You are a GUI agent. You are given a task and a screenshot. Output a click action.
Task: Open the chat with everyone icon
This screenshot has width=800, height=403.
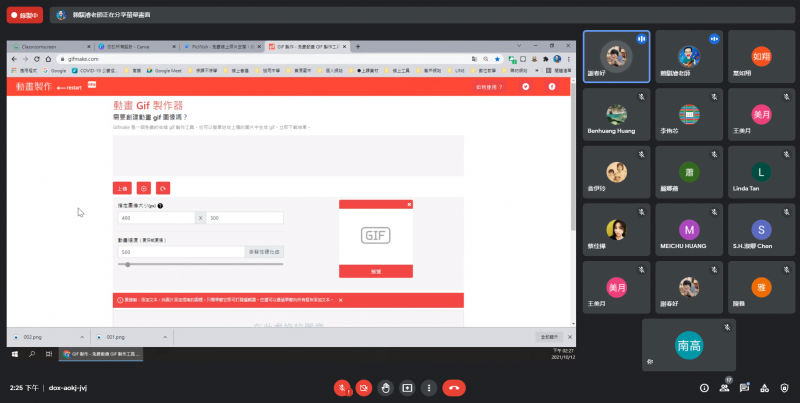[744, 388]
